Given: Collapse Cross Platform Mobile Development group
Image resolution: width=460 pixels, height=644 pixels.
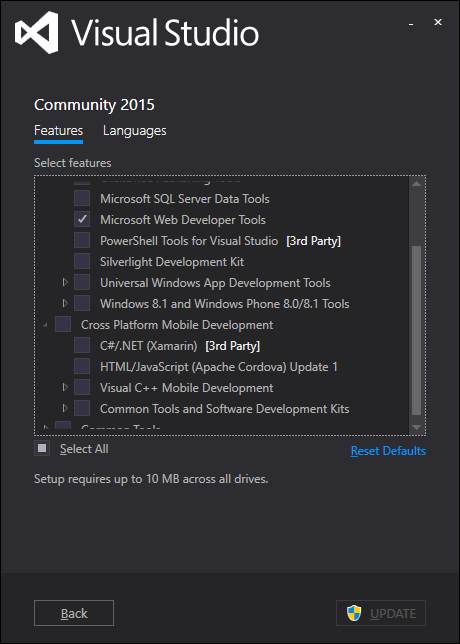Looking at the screenshot, I should 45,325.
